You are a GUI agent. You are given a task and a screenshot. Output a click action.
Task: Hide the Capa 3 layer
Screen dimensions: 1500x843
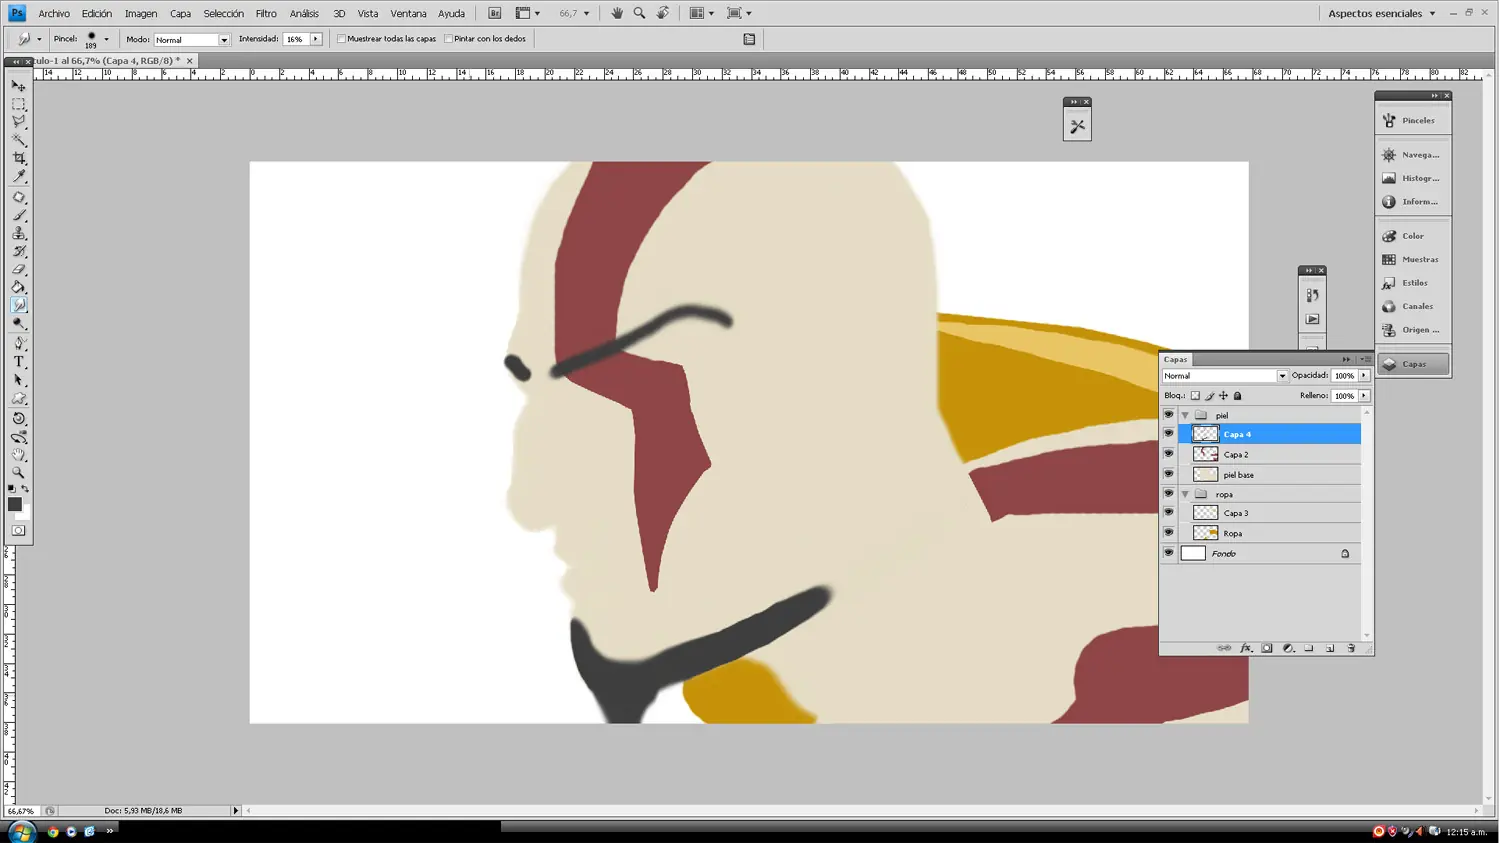(1168, 512)
